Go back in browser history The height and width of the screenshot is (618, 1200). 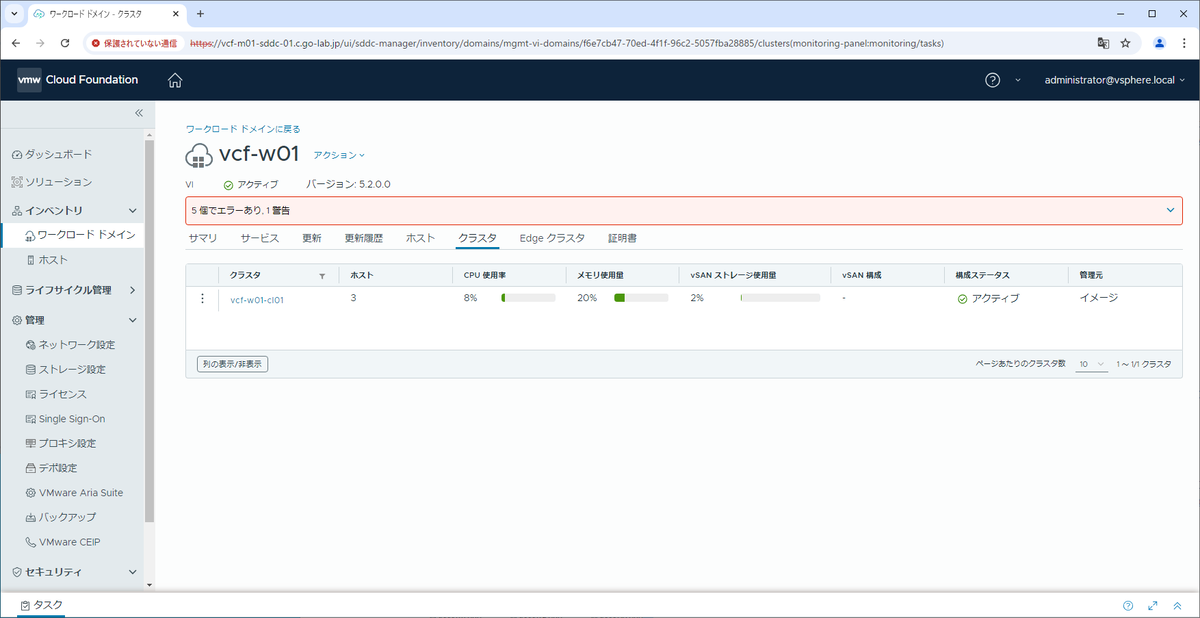click(x=15, y=43)
